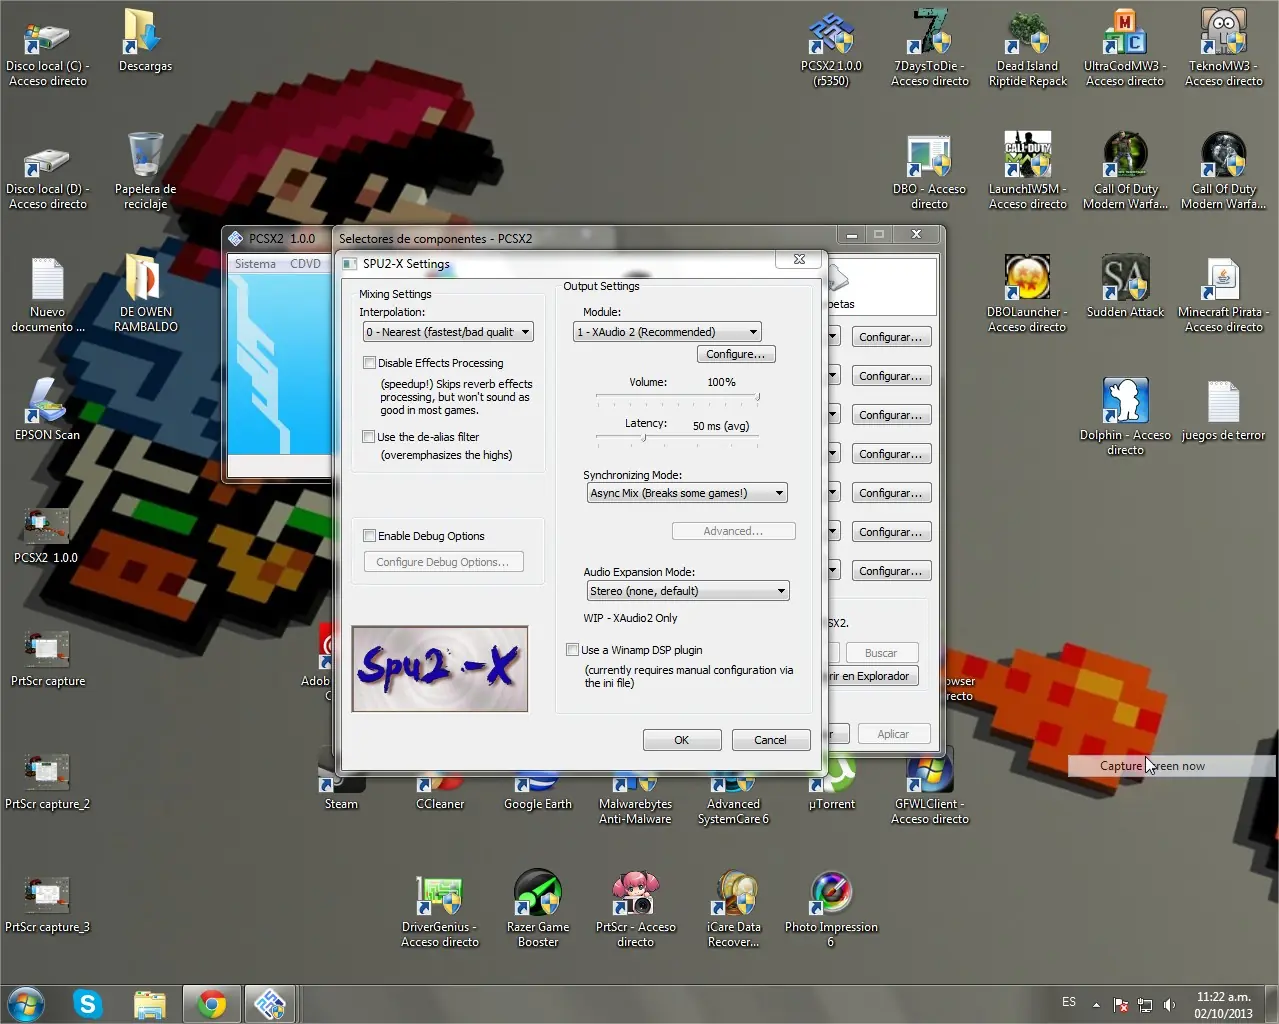1279x1024 pixels.
Task: Check Enable Debug Options
Action: click(x=369, y=536)
